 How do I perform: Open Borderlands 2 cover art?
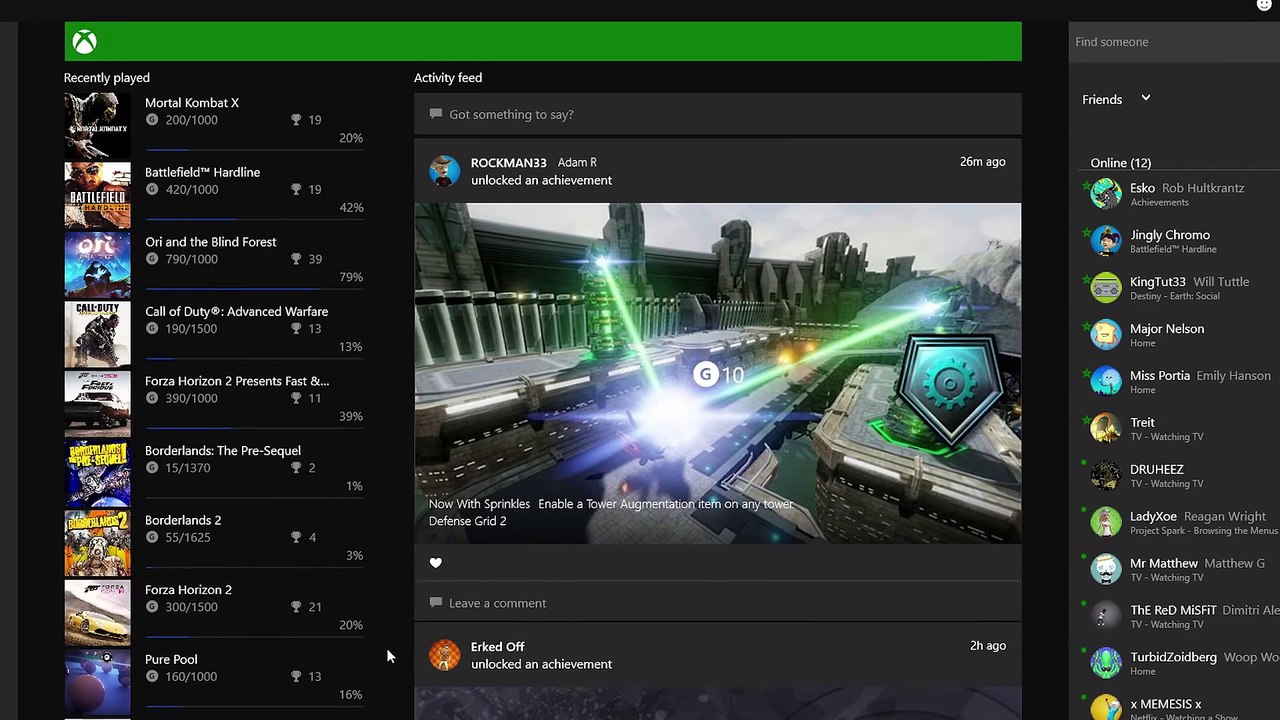97,542
